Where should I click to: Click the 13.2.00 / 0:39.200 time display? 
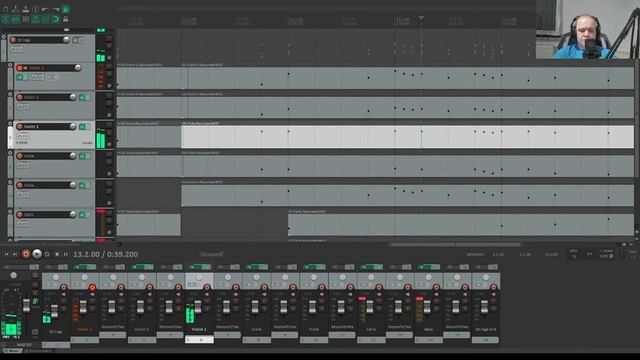click(106, 254)
